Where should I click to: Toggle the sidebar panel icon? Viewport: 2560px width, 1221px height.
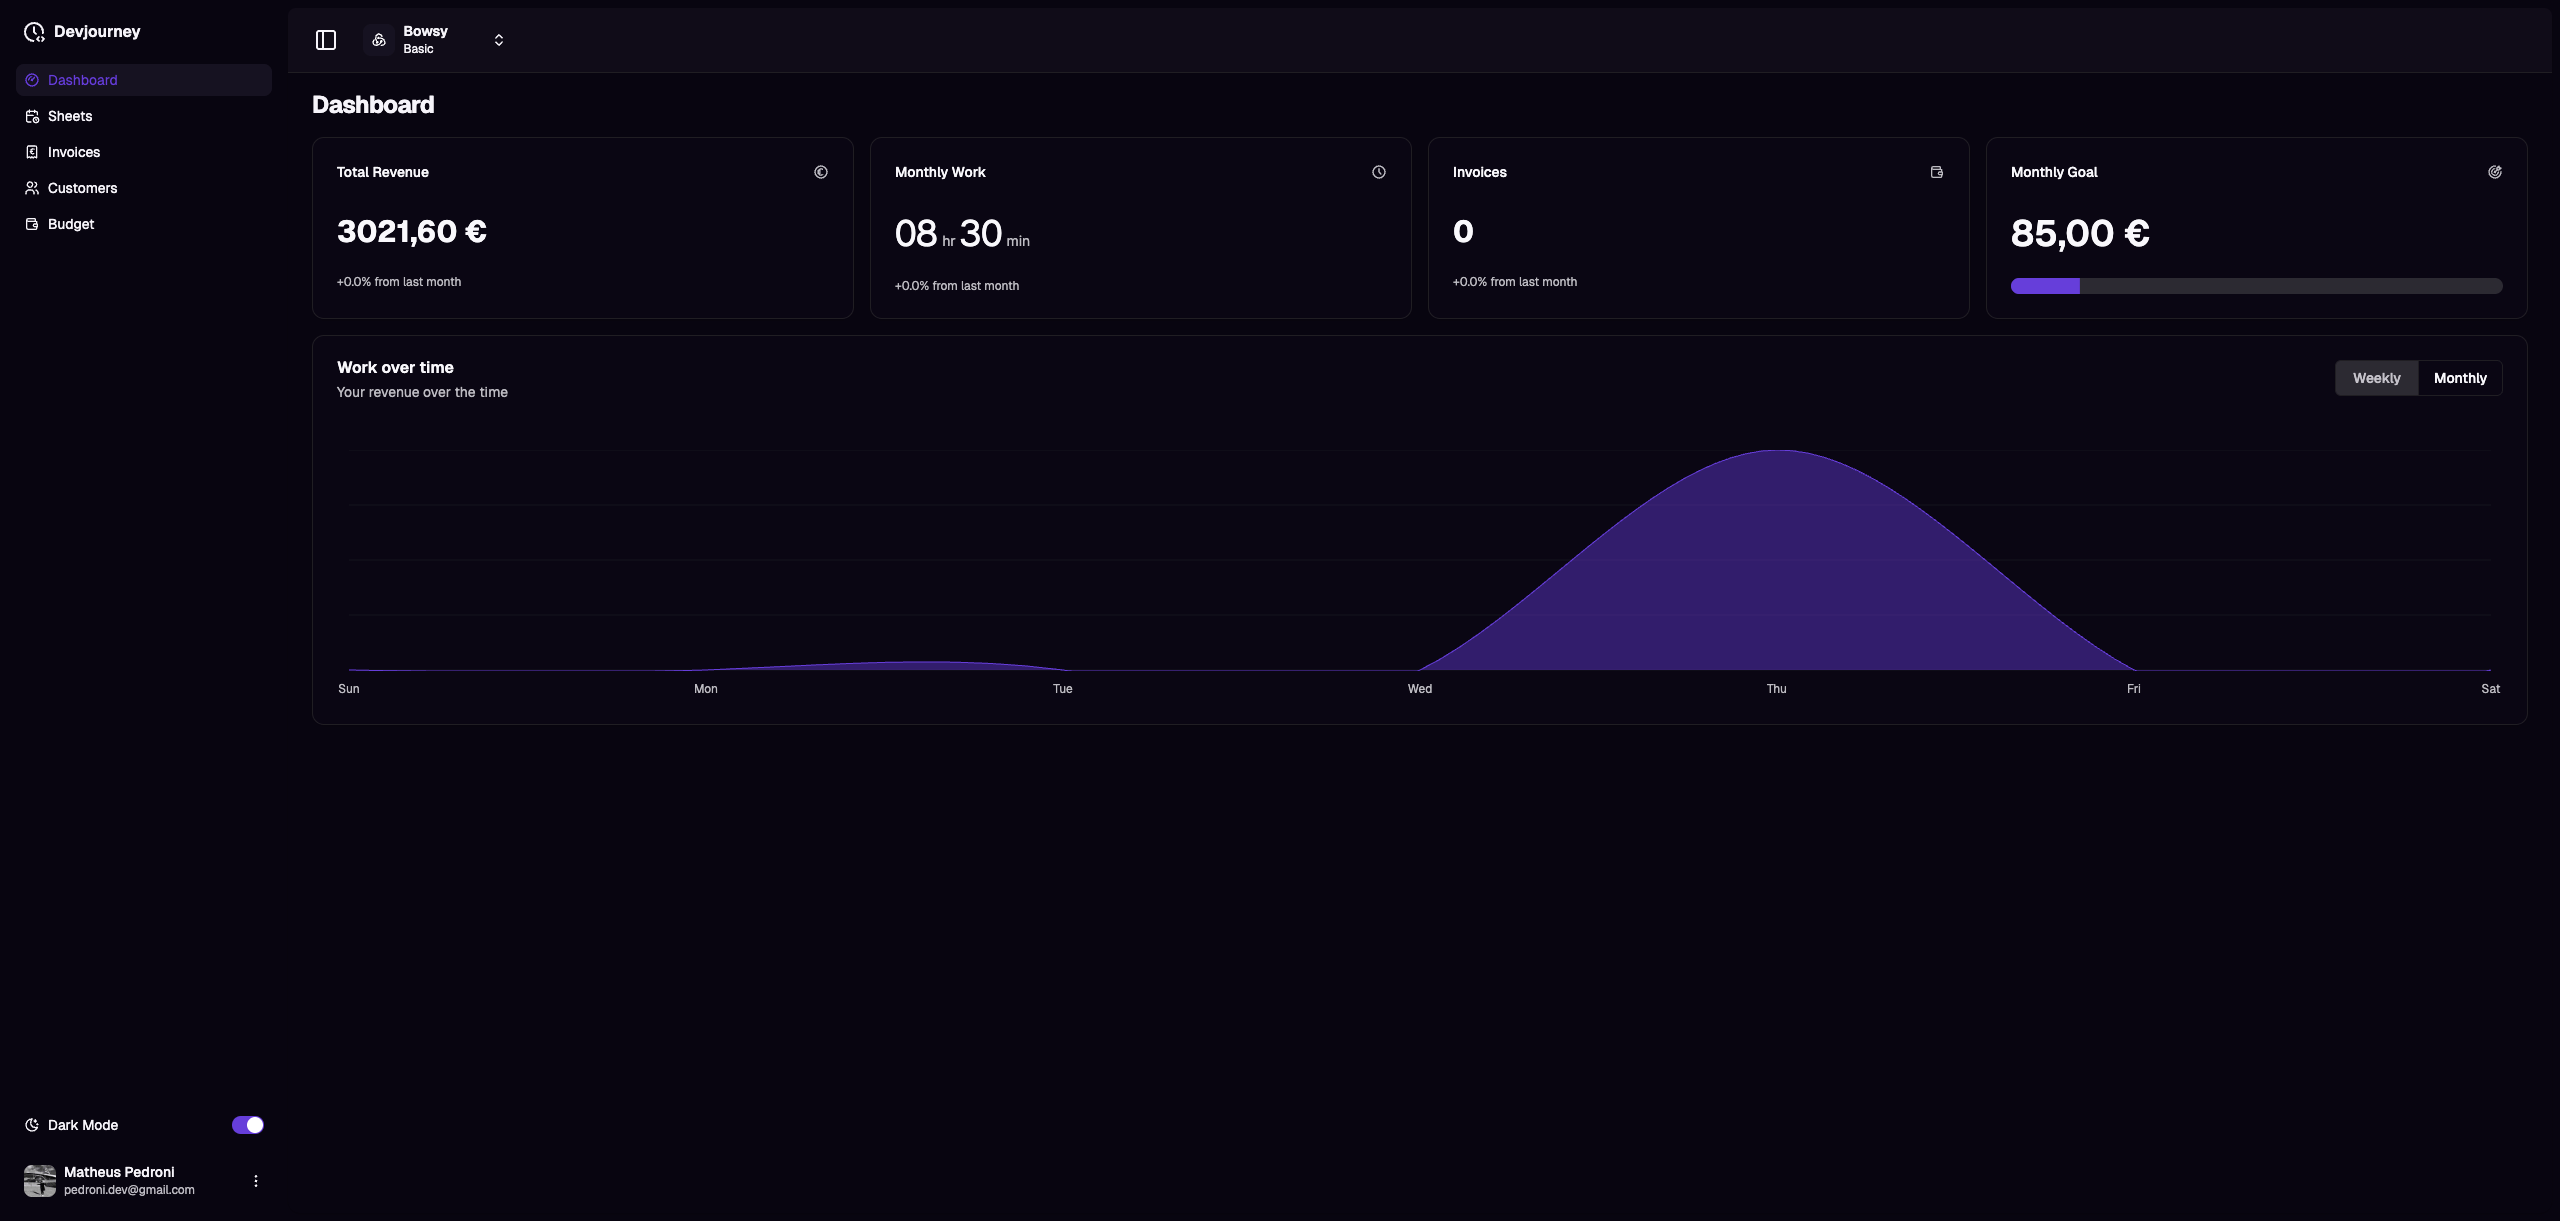326,40
